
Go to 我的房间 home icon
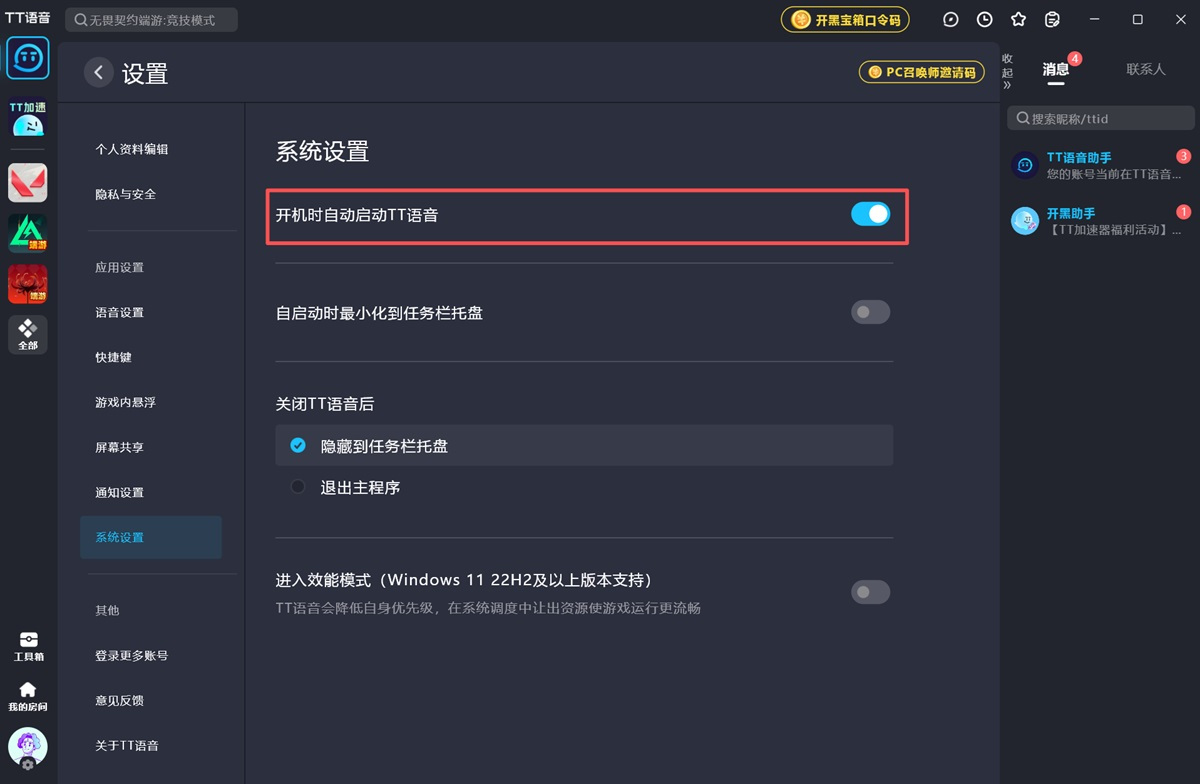[x=28, y=696]
